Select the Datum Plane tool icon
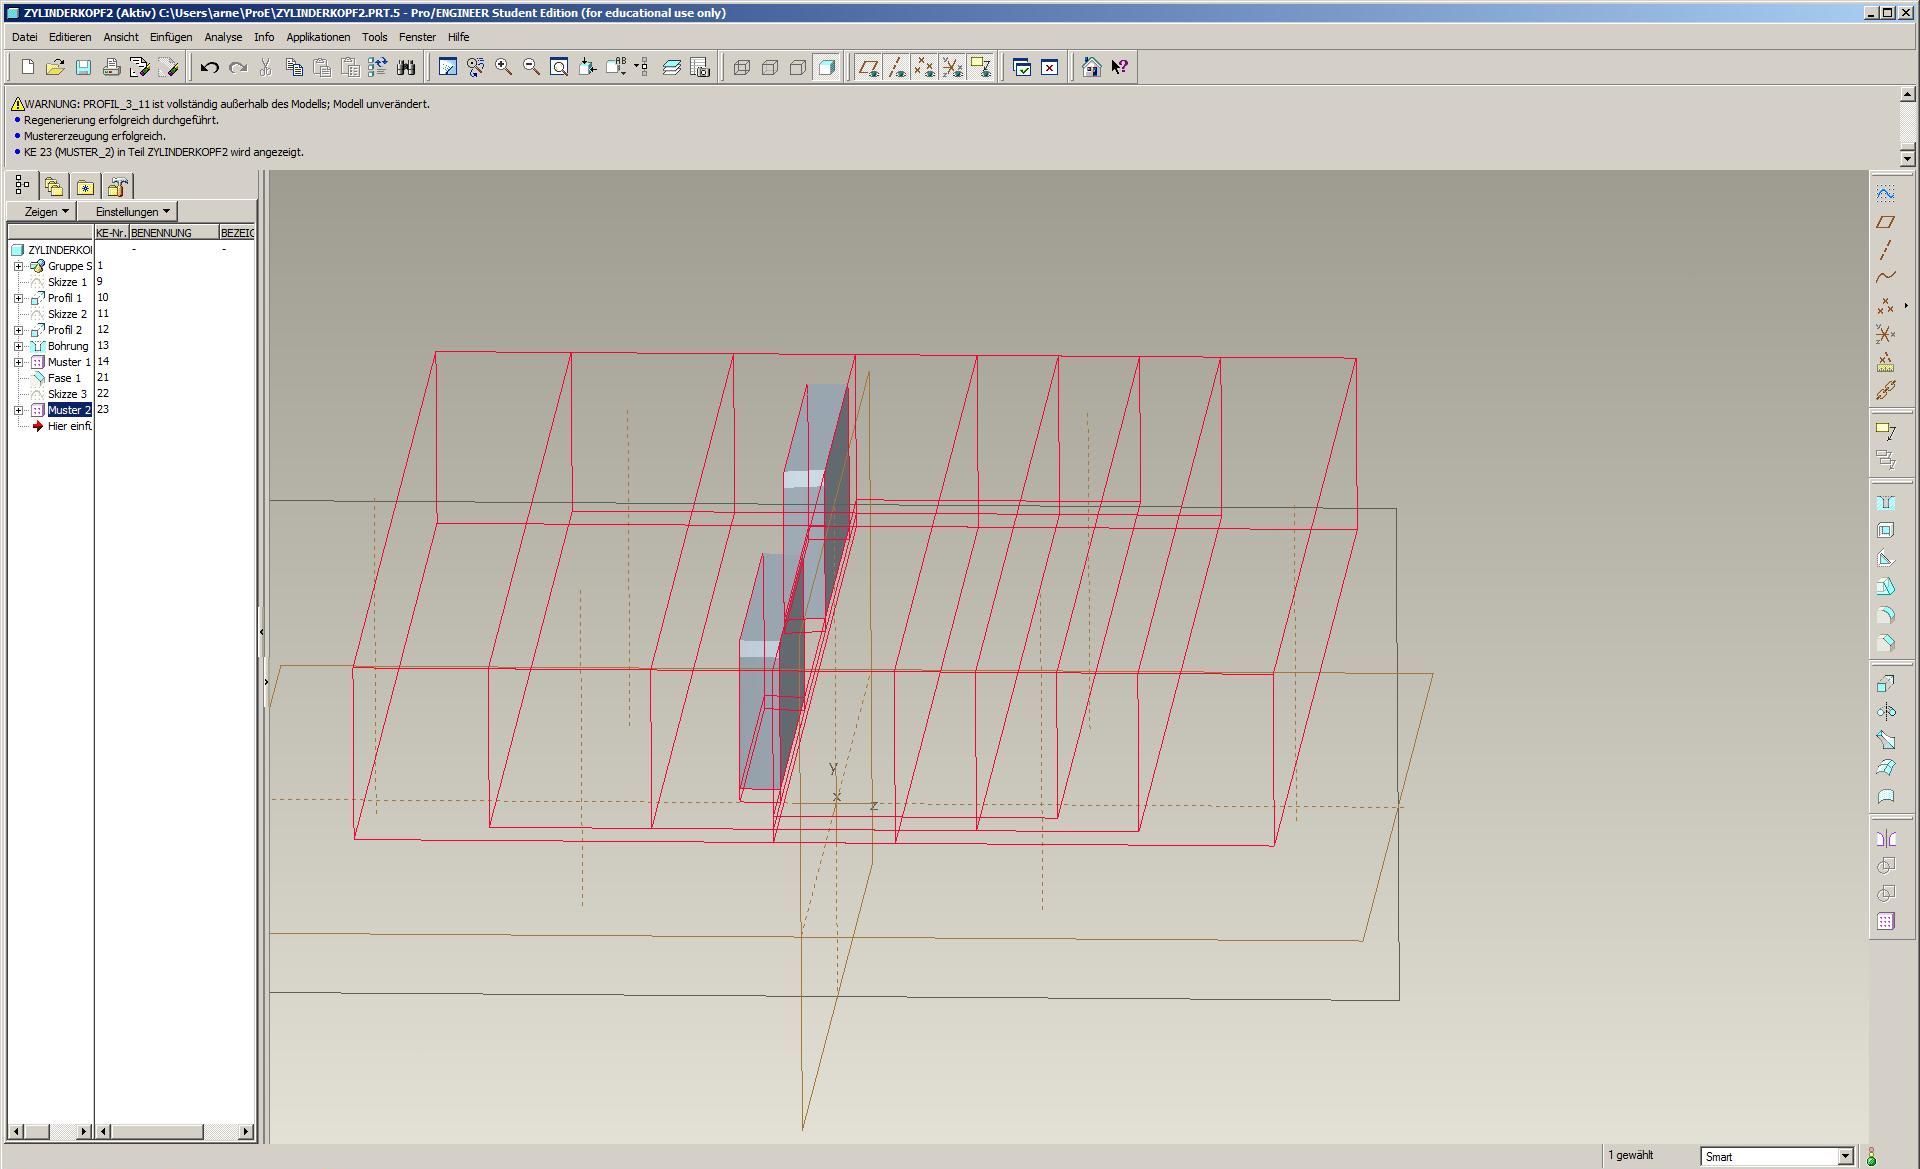The height and width of the screenshot is (1169, 1920). tap(1886, 222)
